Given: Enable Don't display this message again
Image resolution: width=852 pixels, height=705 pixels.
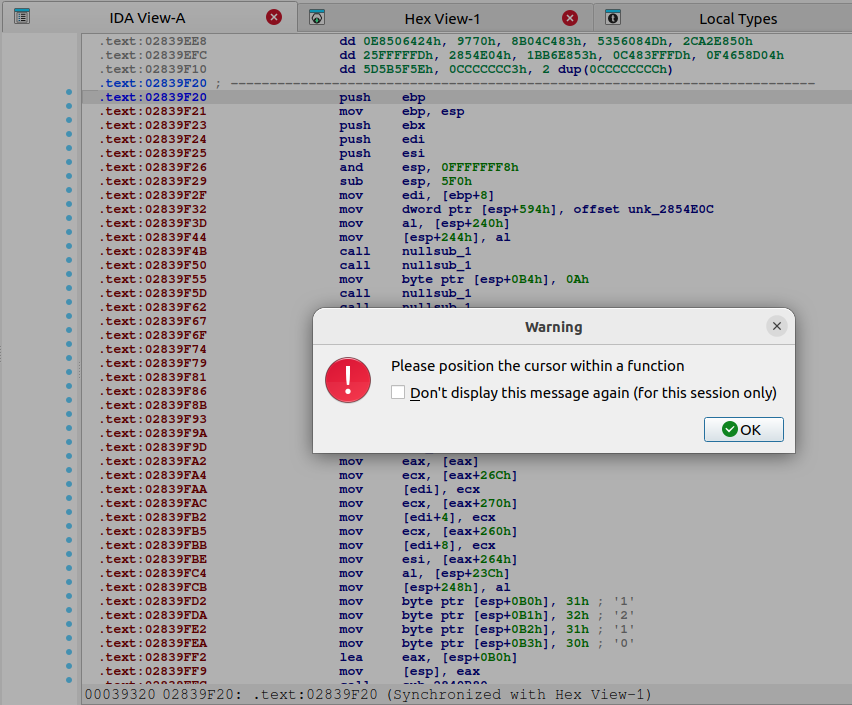Looking at the screenshot, I should (x=398, y=392).
